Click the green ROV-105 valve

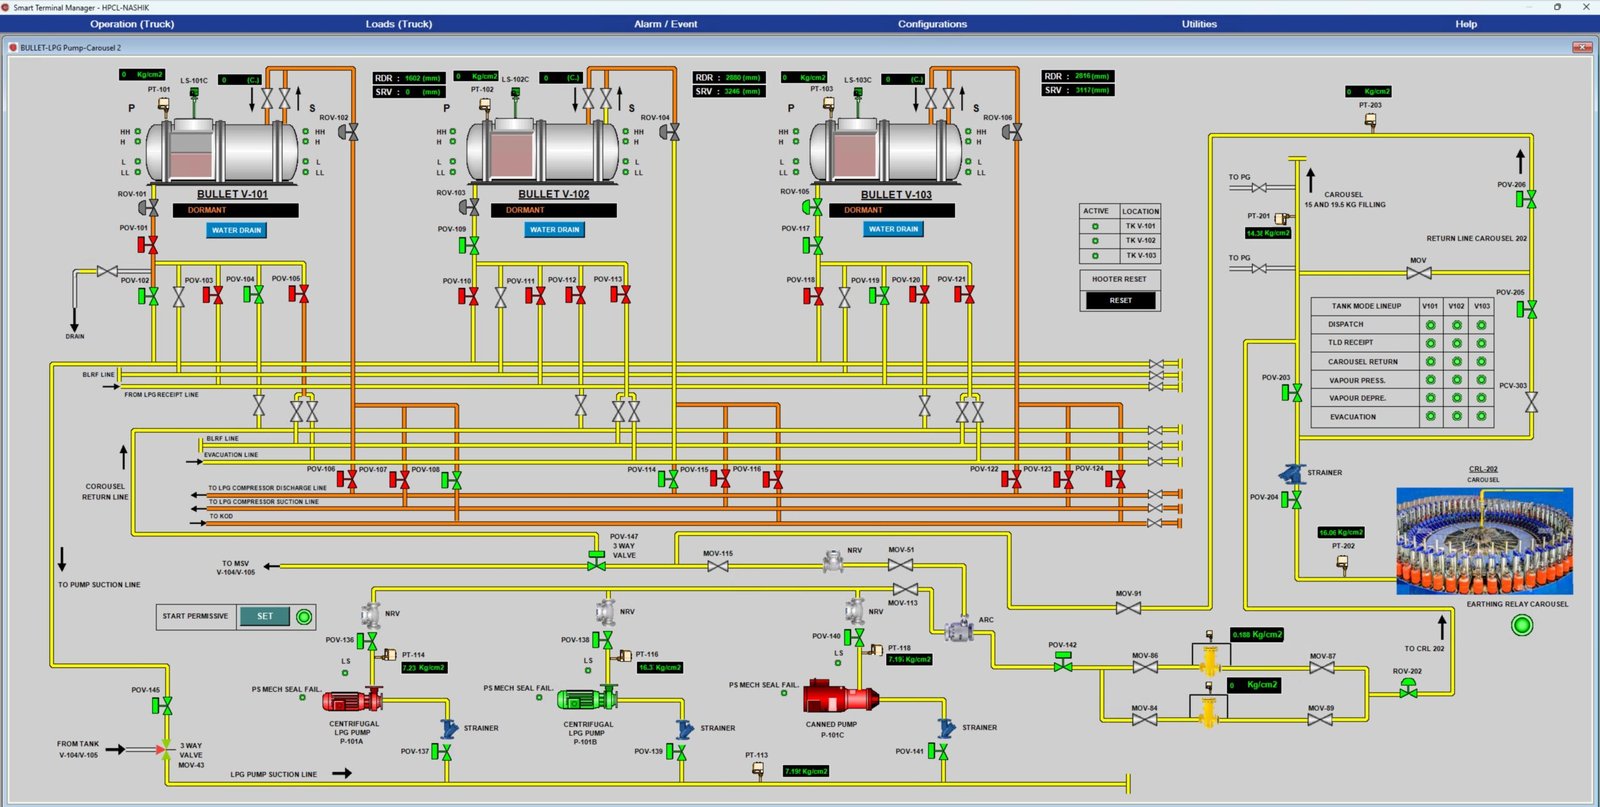(x=813, y=207)
